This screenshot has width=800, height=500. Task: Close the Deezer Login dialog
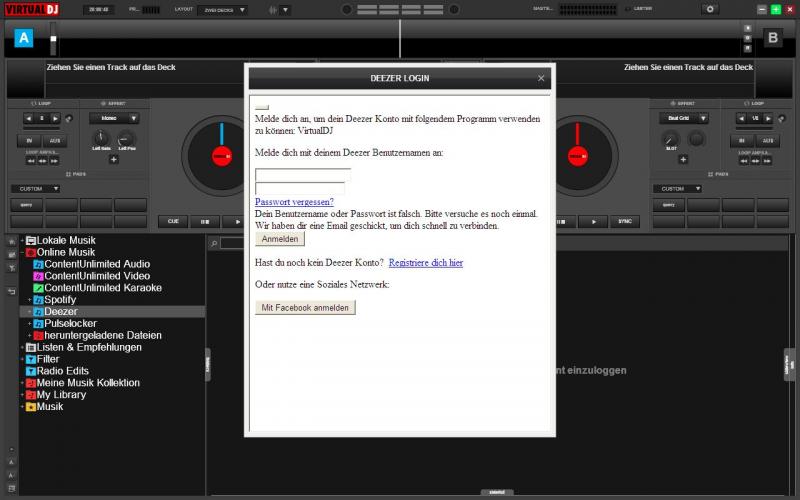pyautogui.click(x=541, y=78)
